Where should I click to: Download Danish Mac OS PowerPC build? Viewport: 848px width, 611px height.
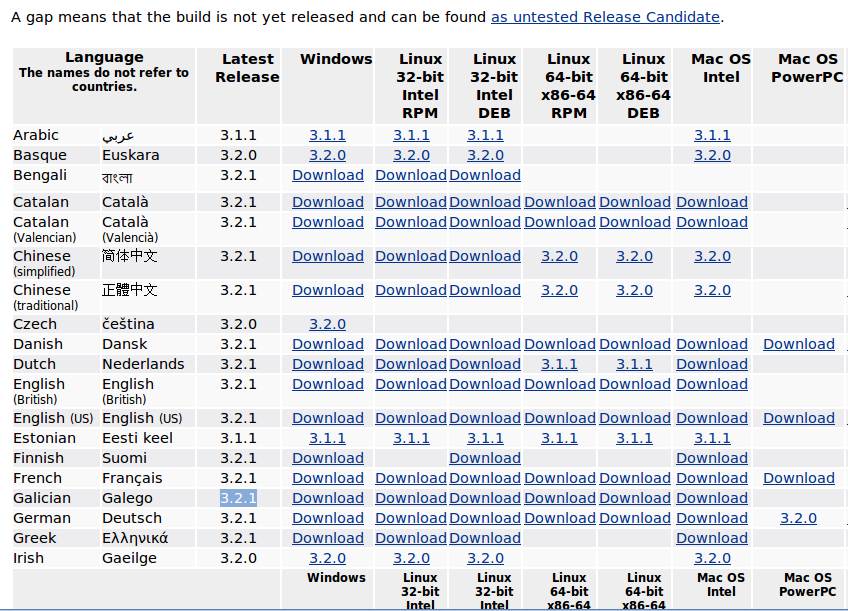(798, 344)
